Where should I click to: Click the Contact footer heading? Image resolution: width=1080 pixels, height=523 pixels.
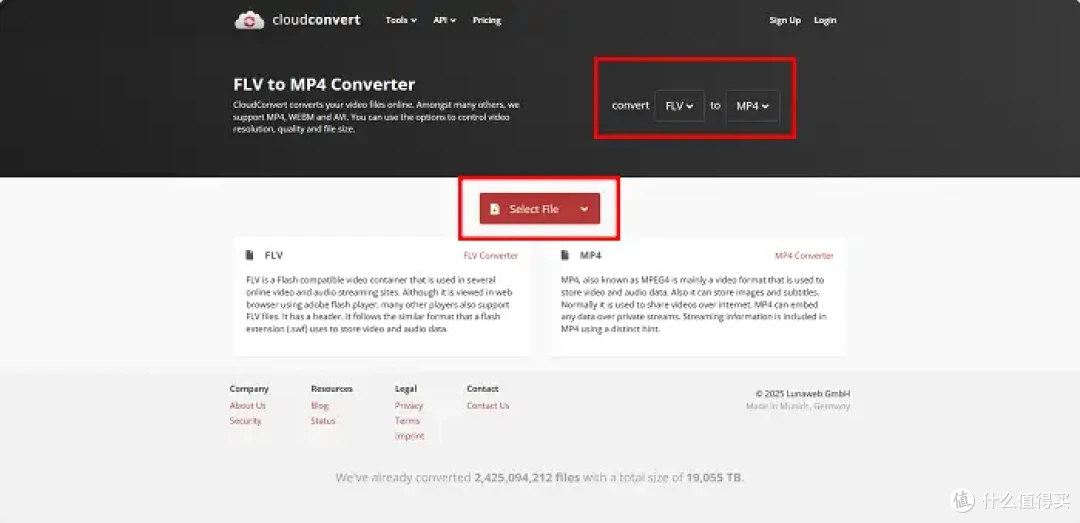[x=482, y=389]
